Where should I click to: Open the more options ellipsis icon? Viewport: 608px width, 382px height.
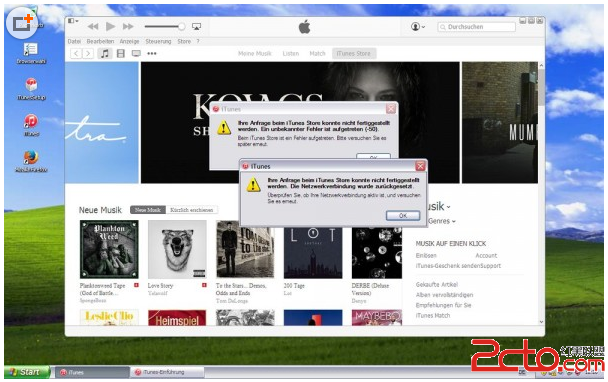(152, 54)
